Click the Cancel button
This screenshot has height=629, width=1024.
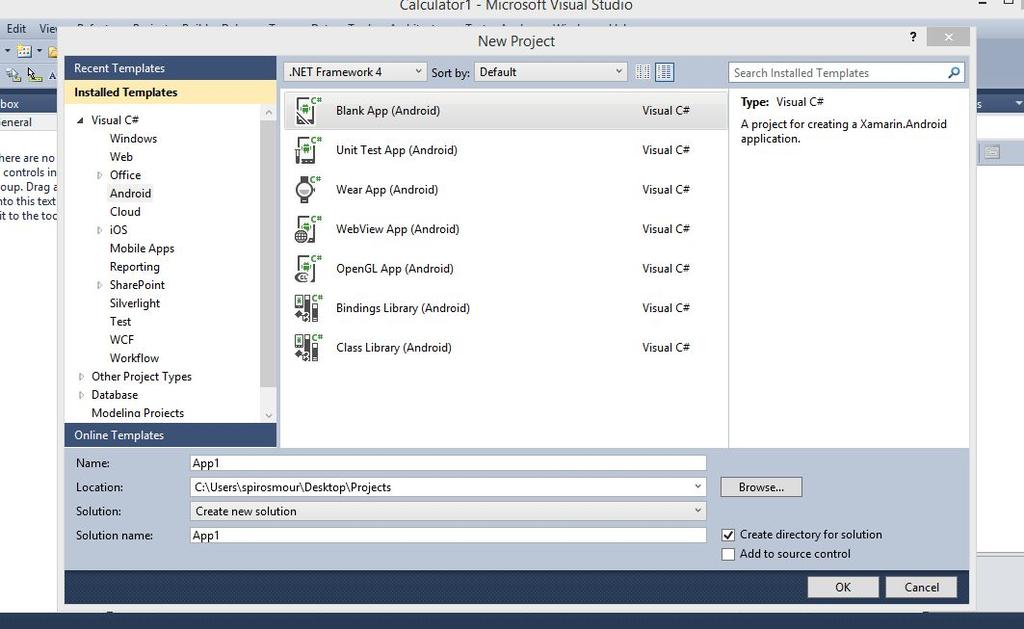pyautogui.click(x=921, y=587)
